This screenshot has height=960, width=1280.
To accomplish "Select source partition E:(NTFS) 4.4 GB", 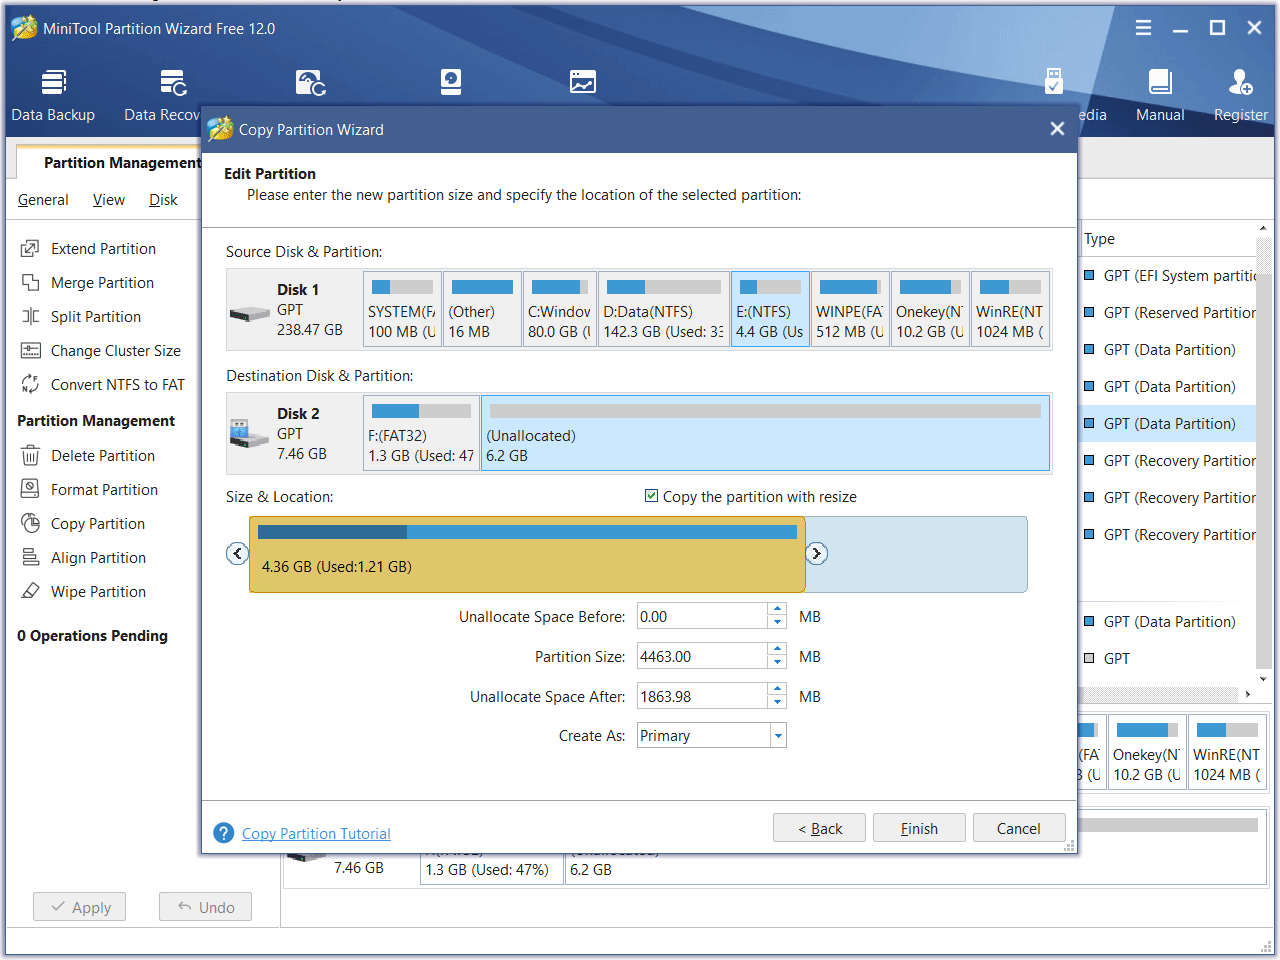I will 770,309.
